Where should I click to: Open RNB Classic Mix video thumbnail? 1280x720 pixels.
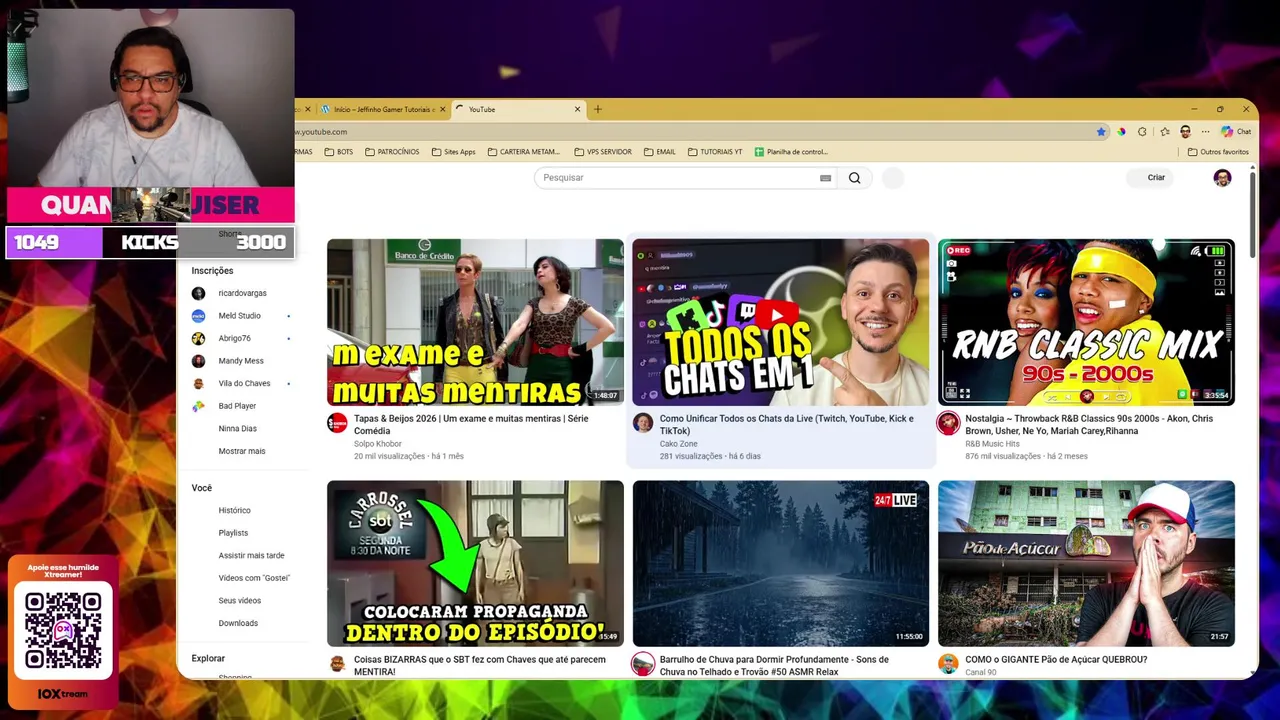[x=1086, y=322]
